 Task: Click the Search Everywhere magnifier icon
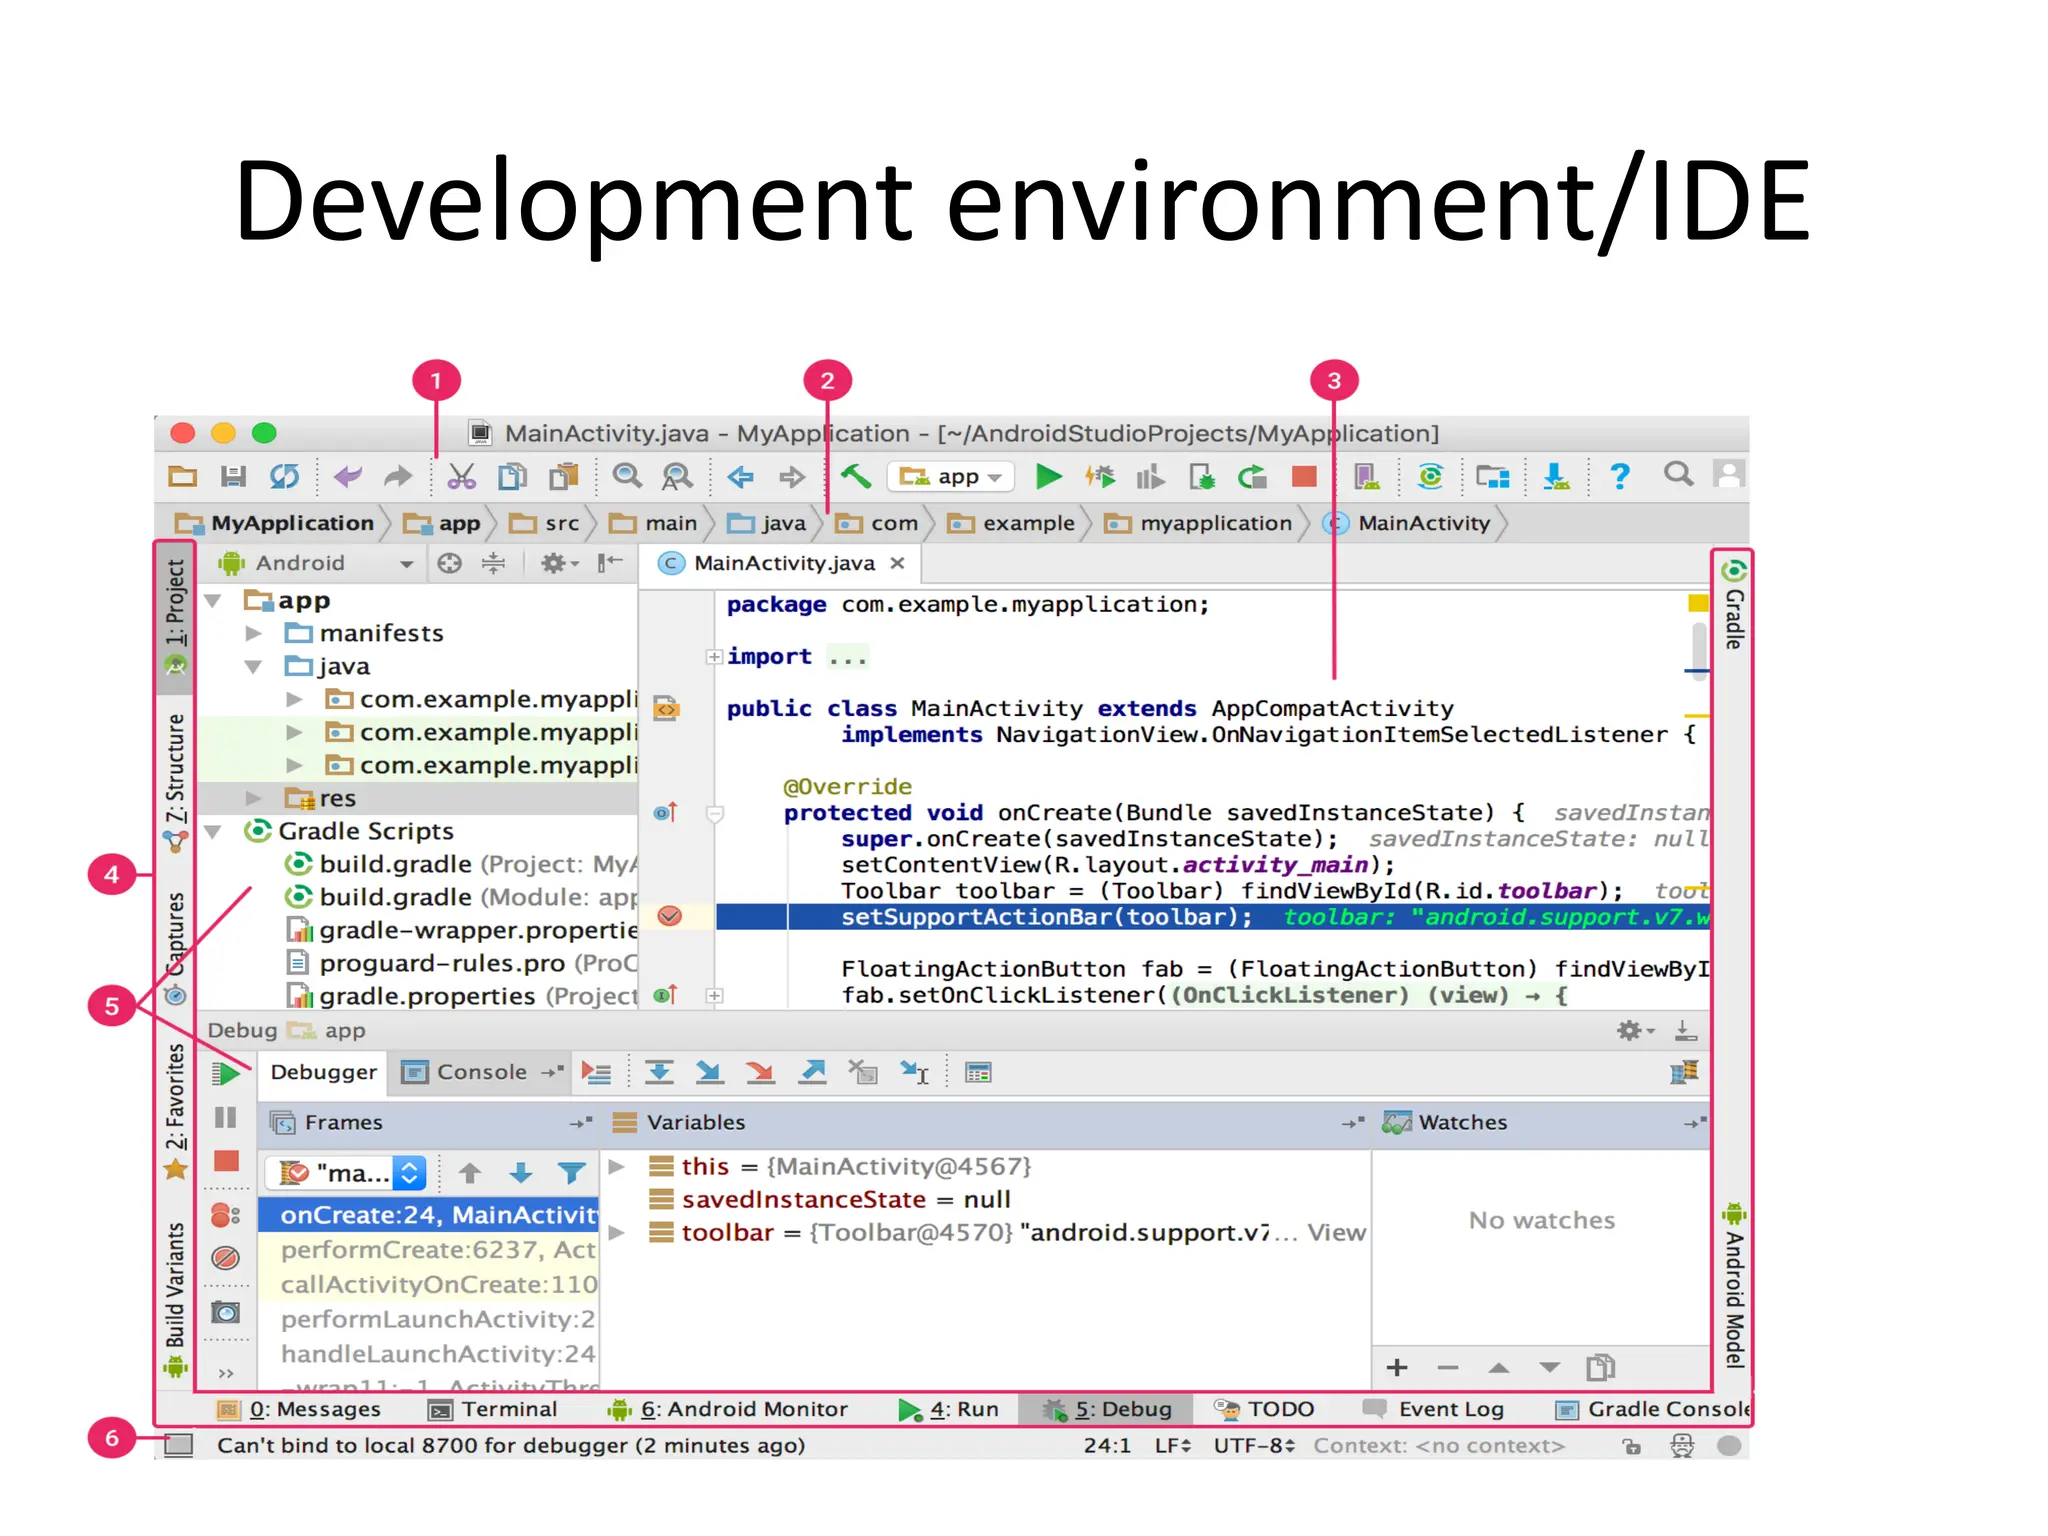(1679, 474)
